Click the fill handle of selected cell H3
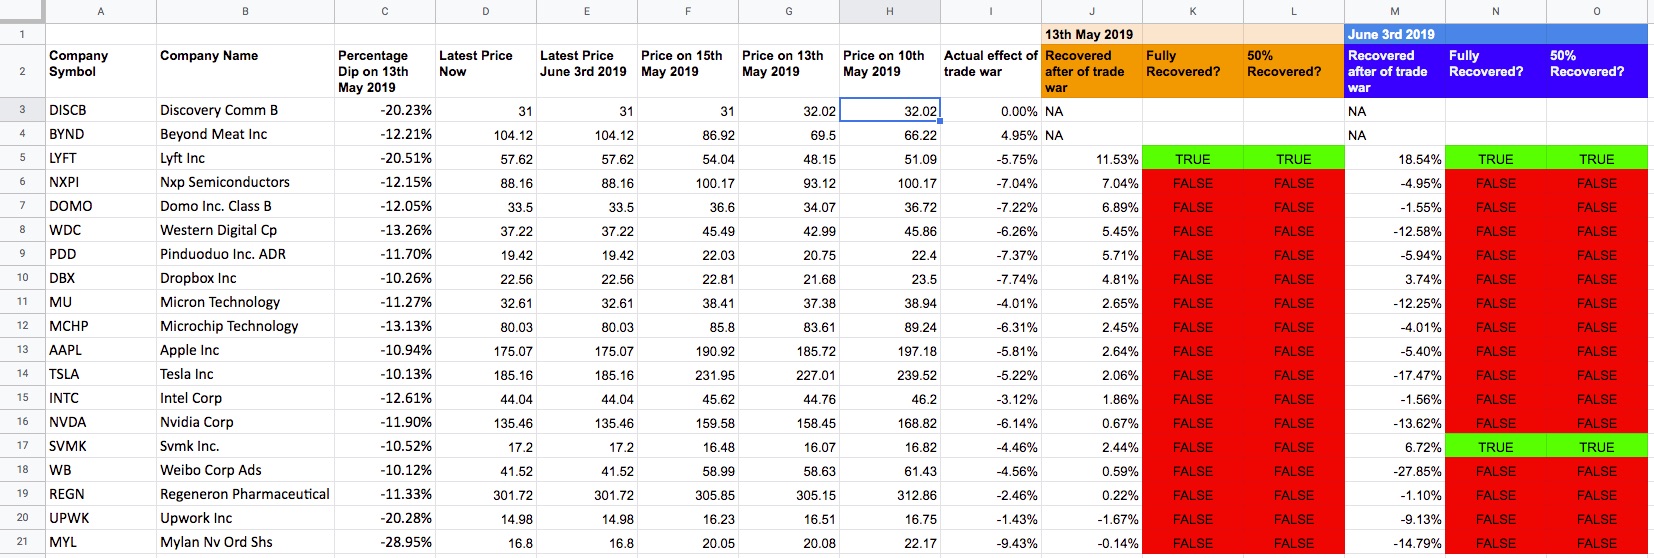The width and height of the screenshot is (1654, 558). tap(940, 121)
